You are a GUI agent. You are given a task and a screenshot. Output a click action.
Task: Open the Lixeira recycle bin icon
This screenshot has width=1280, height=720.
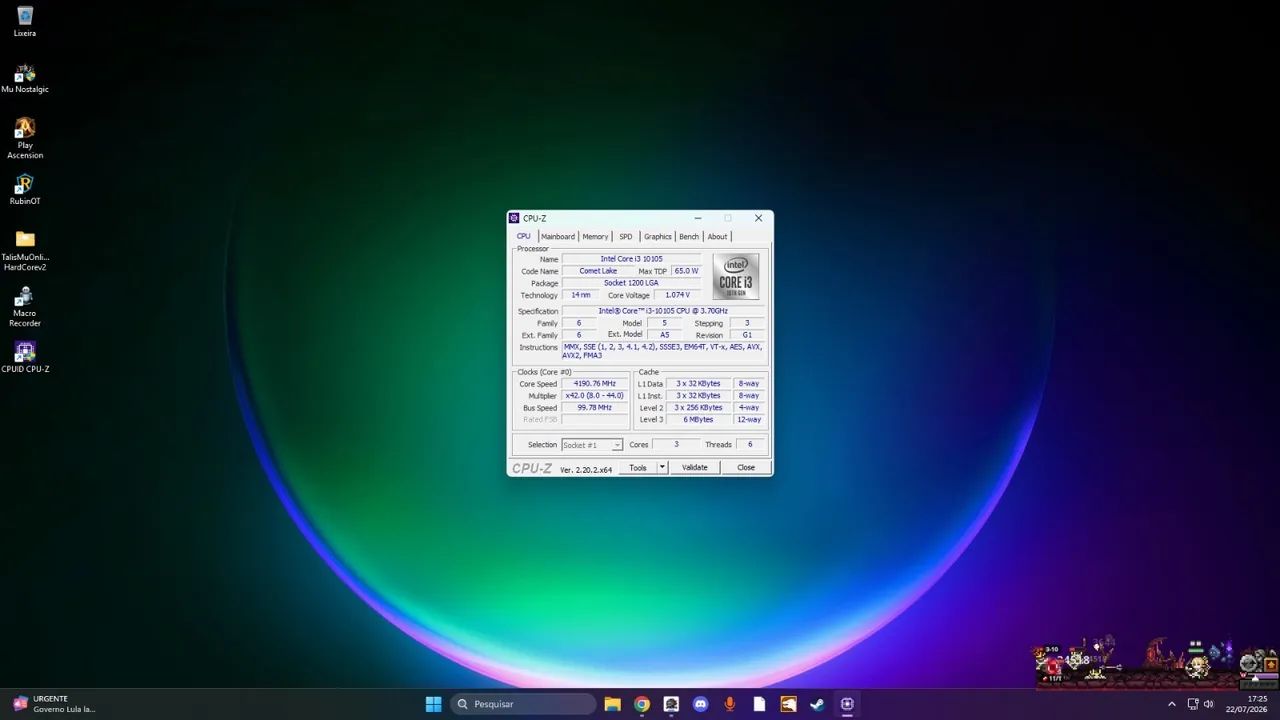25,21
